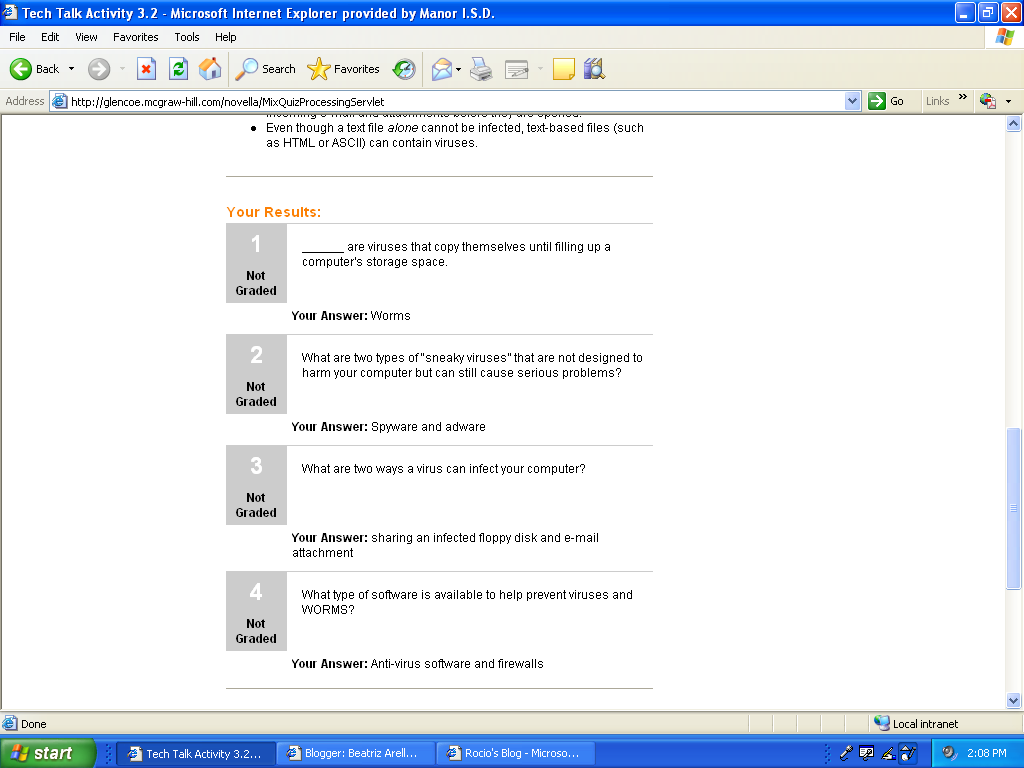Click the clock showing 2:08 PM
1024x768 pixels.
coord(987,753)
